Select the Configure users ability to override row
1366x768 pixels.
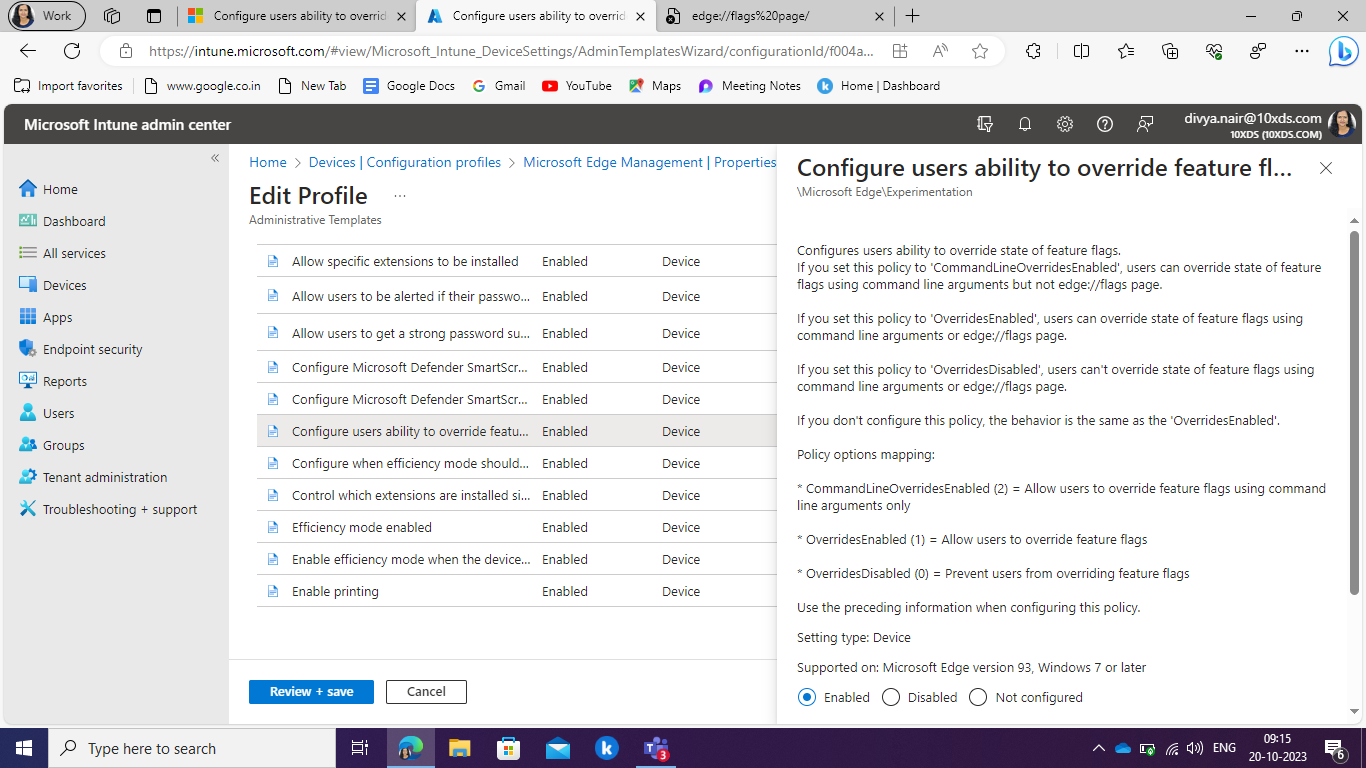[517, 431]
